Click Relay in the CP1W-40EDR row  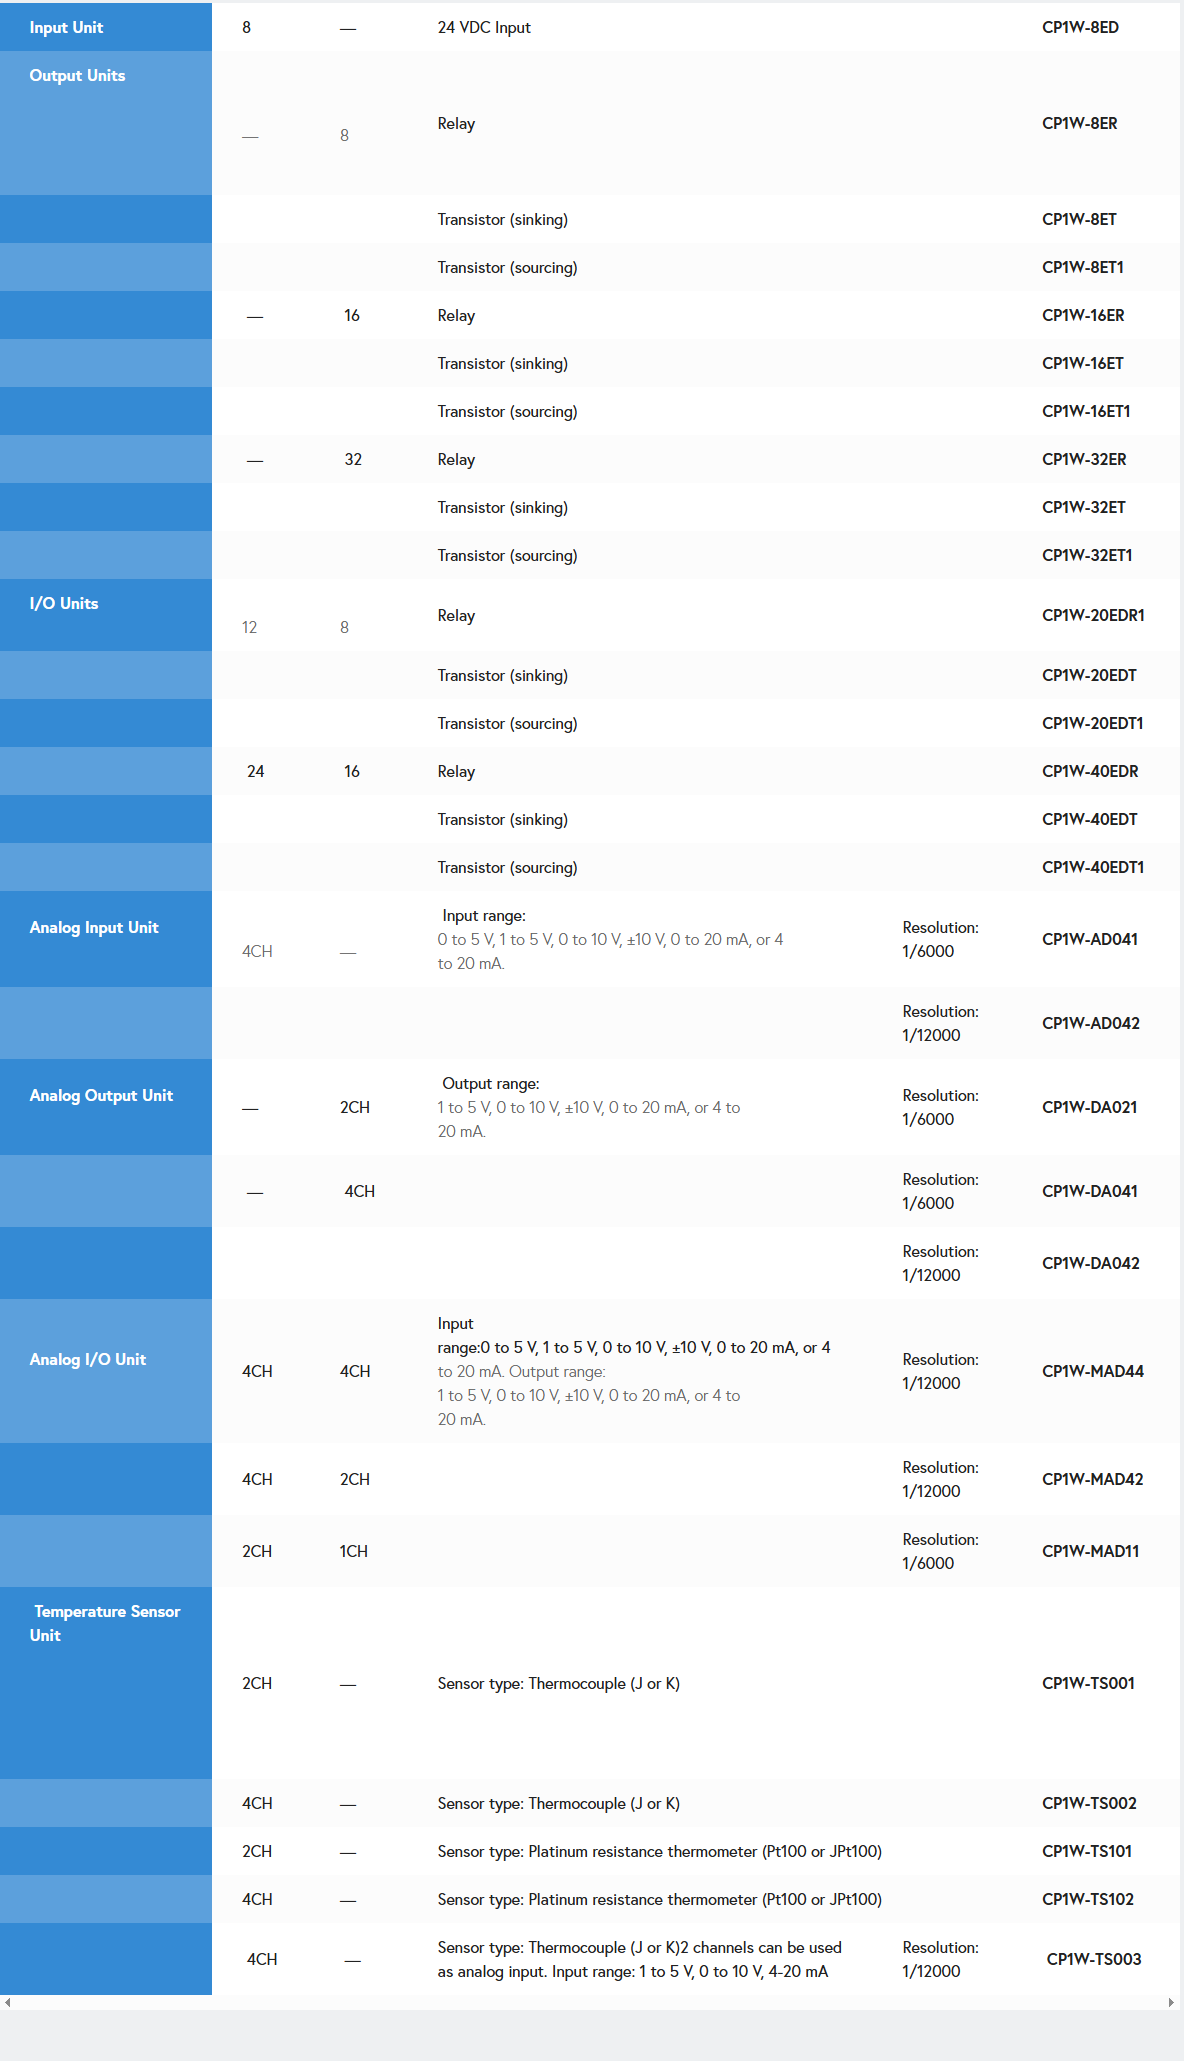click(456, 771)
